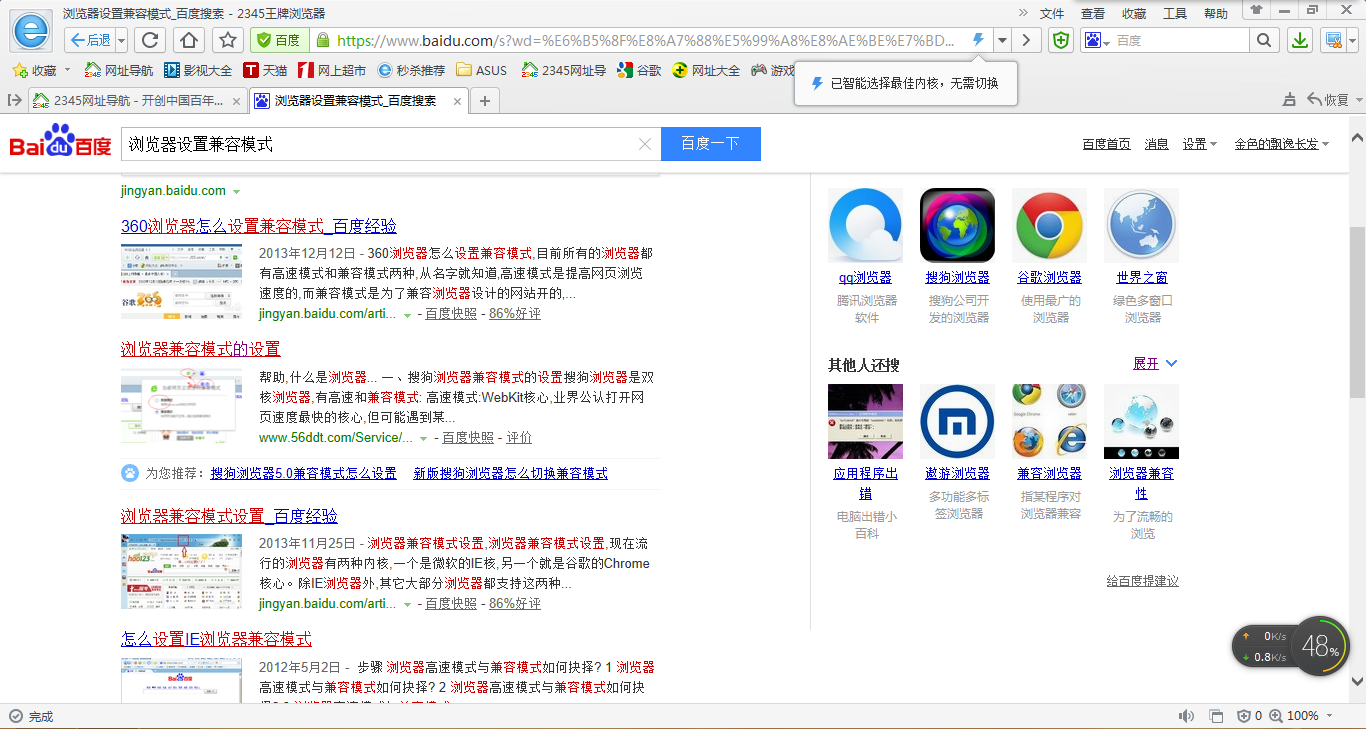Click the green 百度 site verification badge
The image size is (1366, 729).
[279, 40]
